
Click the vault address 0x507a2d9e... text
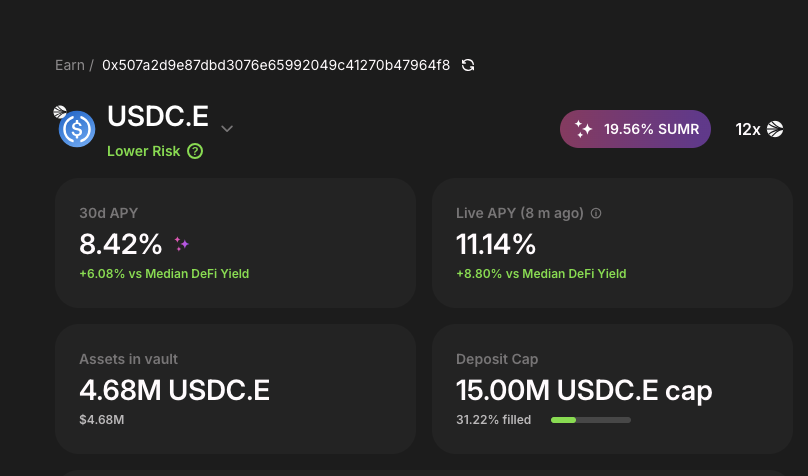[276, 65]
